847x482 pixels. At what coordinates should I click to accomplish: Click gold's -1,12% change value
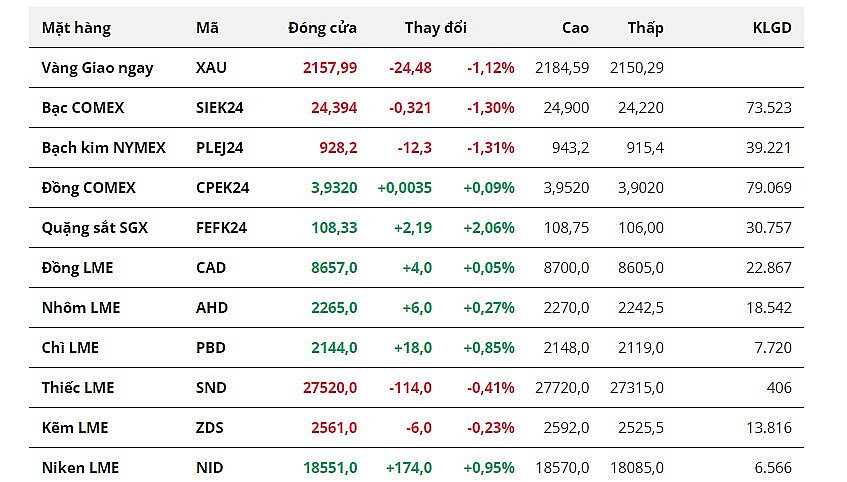tap(490, 68)
